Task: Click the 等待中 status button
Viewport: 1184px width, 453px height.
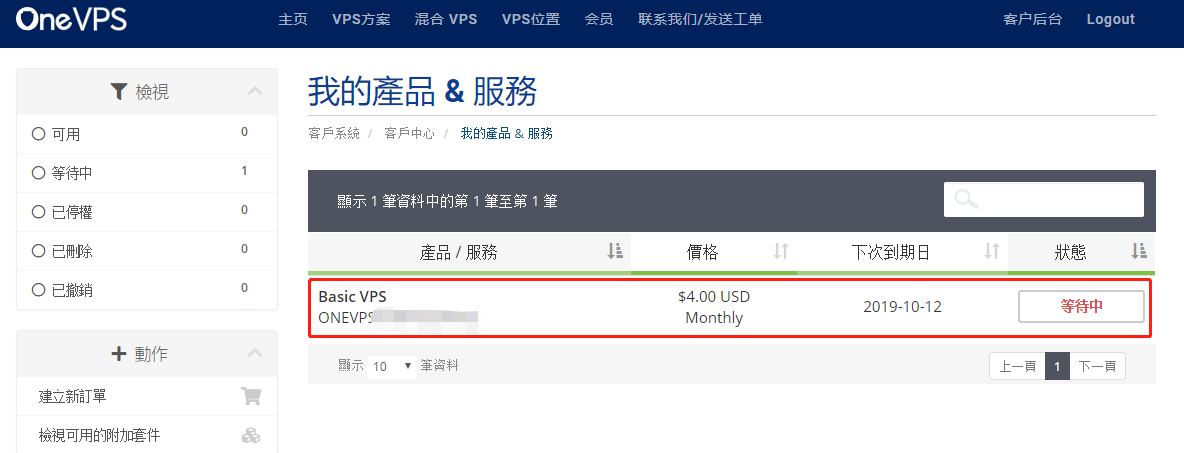Action: [x=1081, y=307]
